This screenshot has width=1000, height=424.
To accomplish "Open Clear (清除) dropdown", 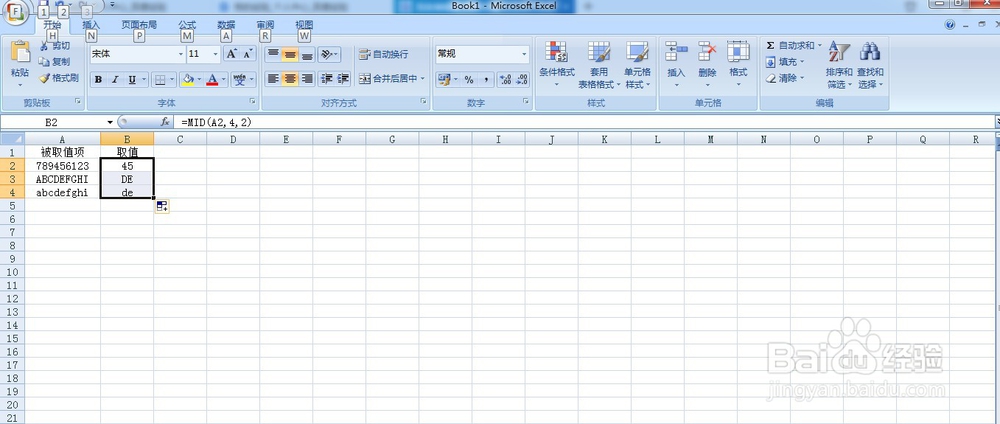I will pyautogui.click(x=785, y=78).
